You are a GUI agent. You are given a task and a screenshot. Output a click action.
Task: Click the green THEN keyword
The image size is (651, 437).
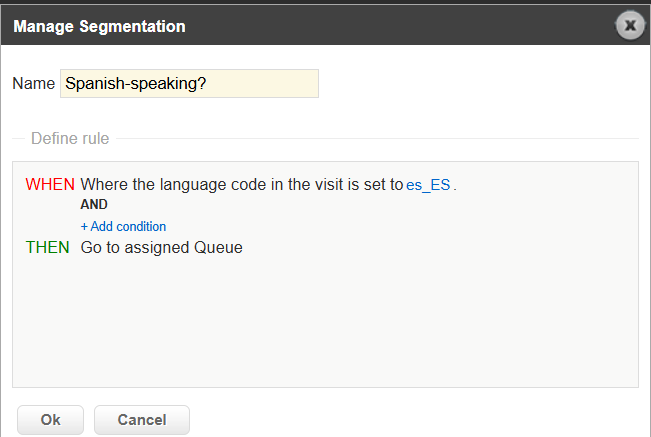tap(48, 247)
